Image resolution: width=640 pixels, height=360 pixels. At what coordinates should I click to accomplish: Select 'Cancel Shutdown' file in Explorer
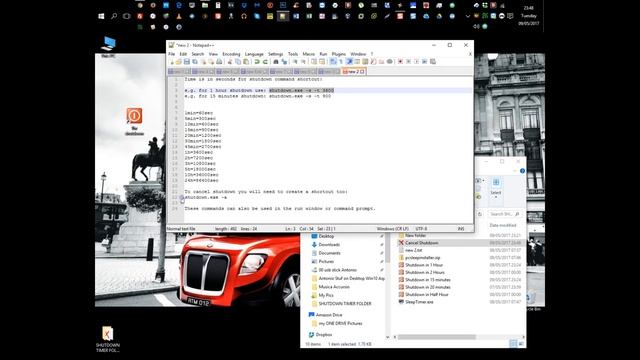[x=422, y=243]
